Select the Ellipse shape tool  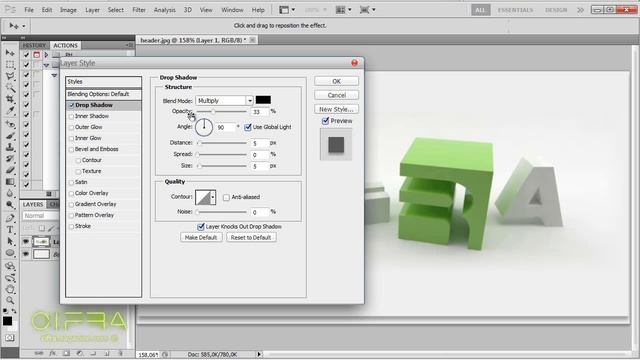point(10,253)
